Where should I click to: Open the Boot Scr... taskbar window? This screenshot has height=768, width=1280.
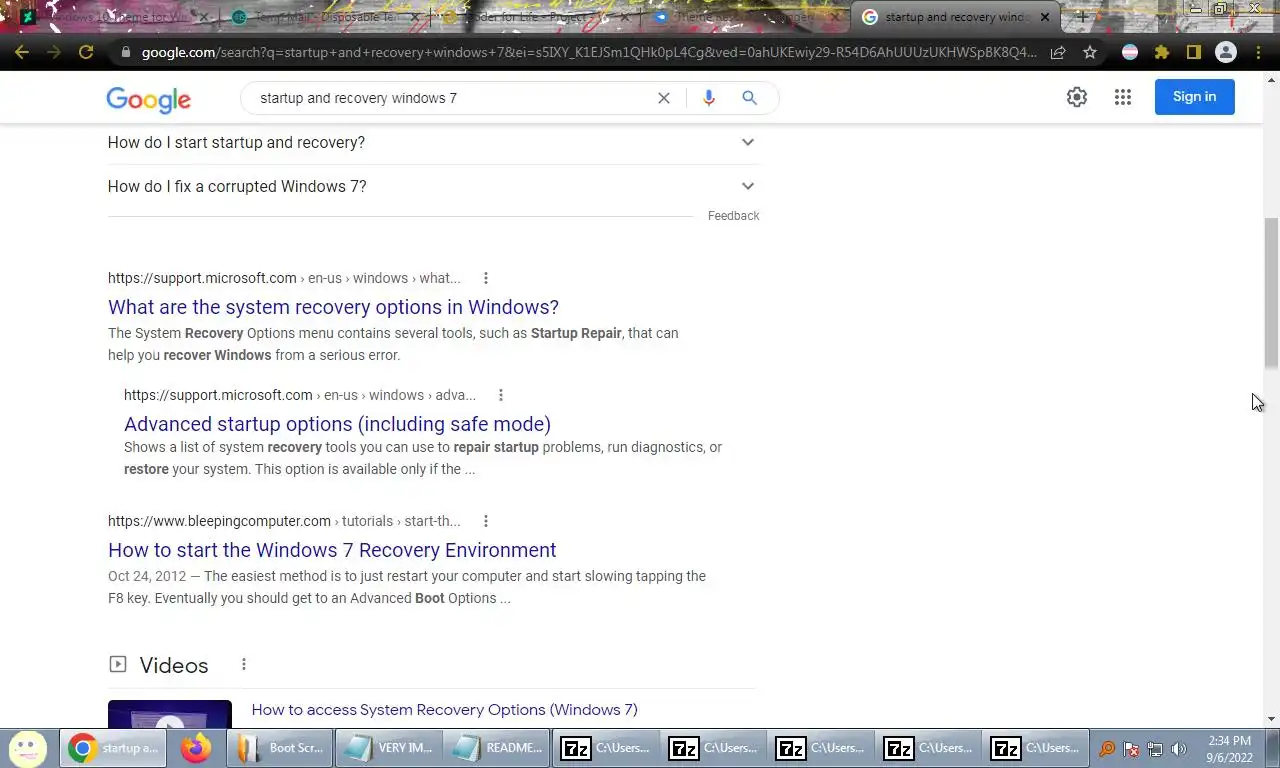point(280,748)
